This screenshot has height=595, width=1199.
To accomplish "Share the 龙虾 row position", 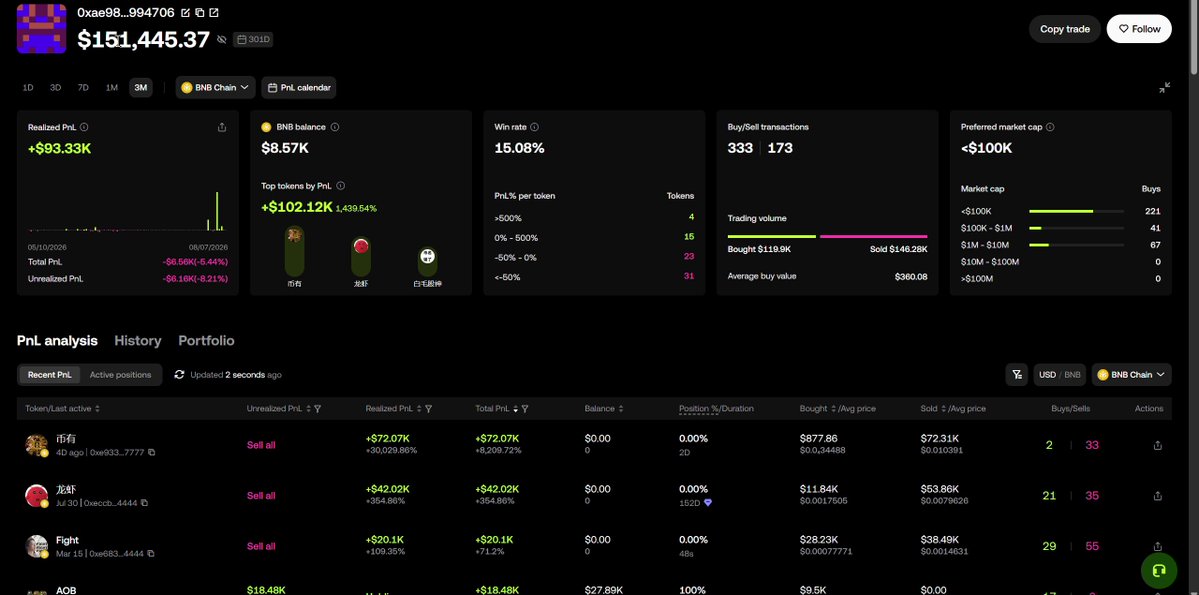I will (x=1158, y=496).
